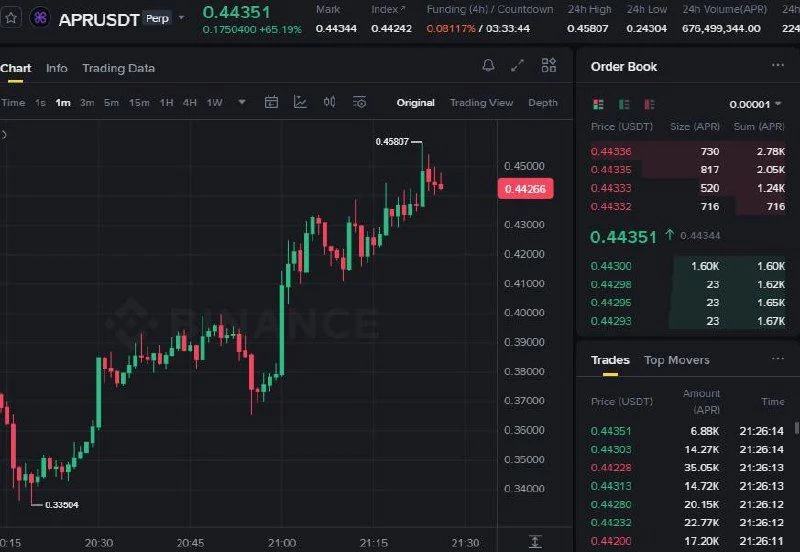
Task: Select Time chart mode
Action: [x=13, y=103]
